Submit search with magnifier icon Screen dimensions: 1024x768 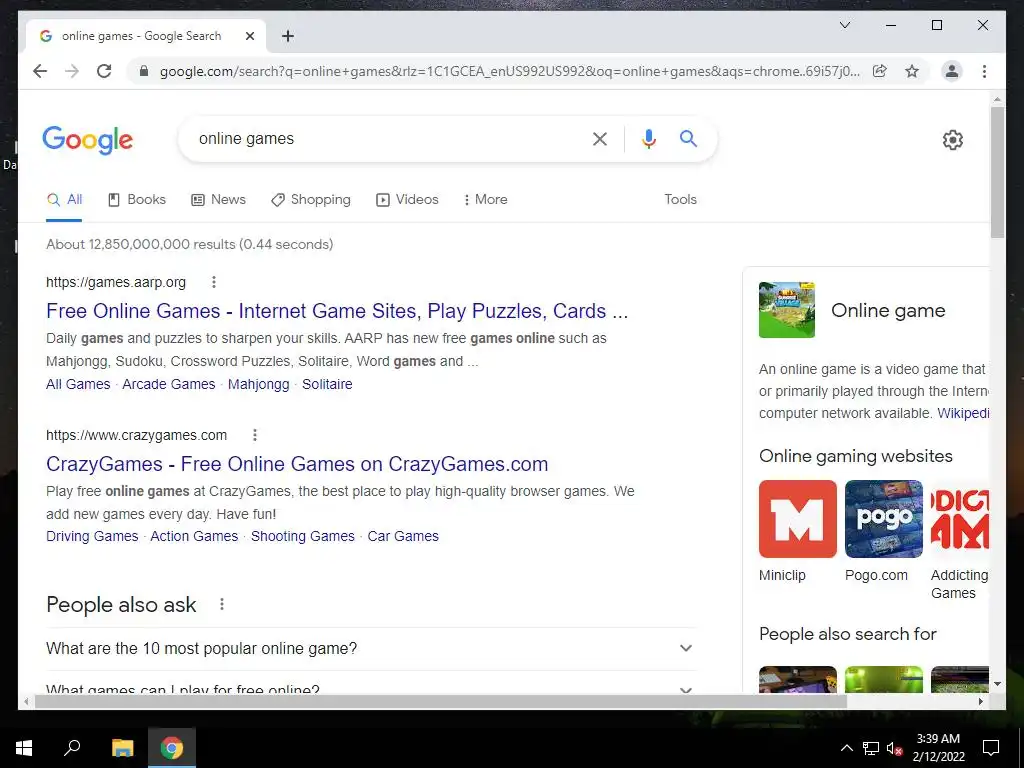click(x=688, y=138)
